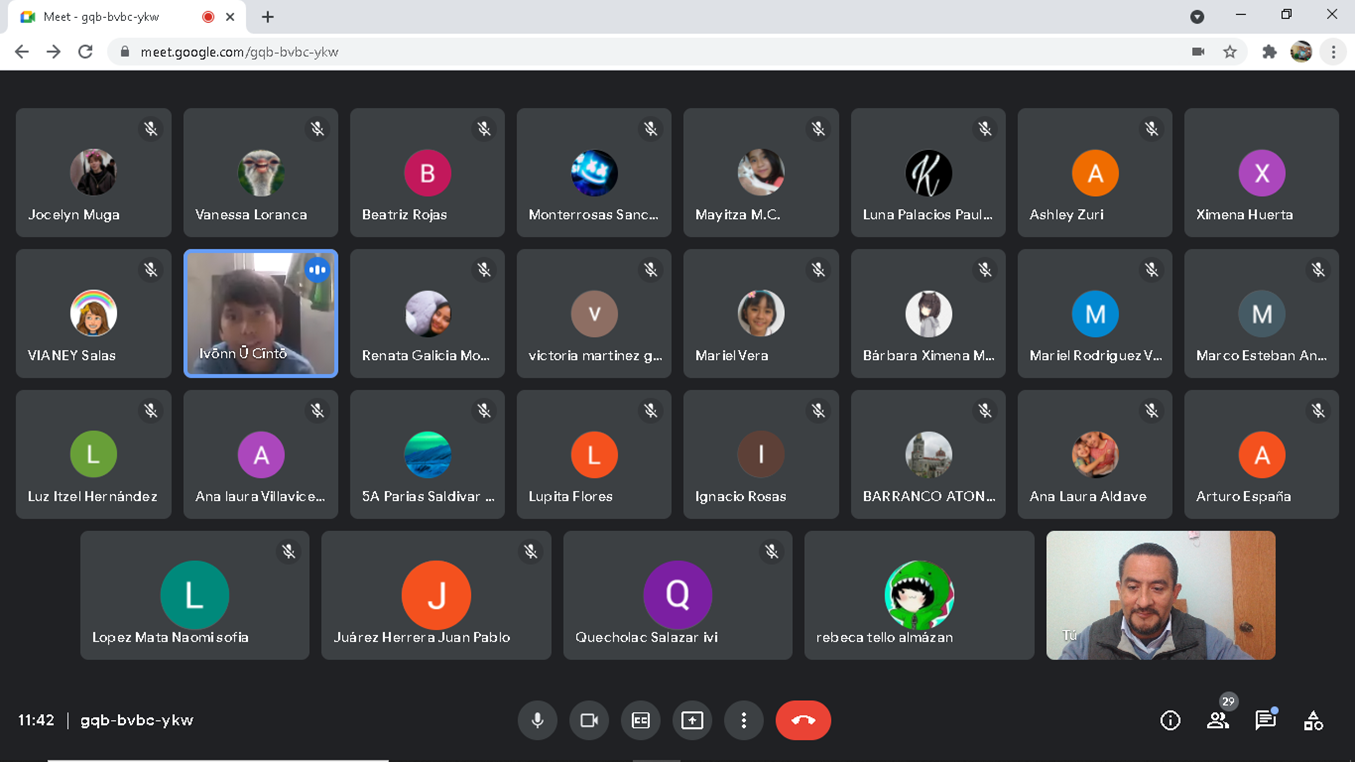This screenshot has width=1355, height=762.
Task: Click the 11:42 clock text
Action: point(36,720)
